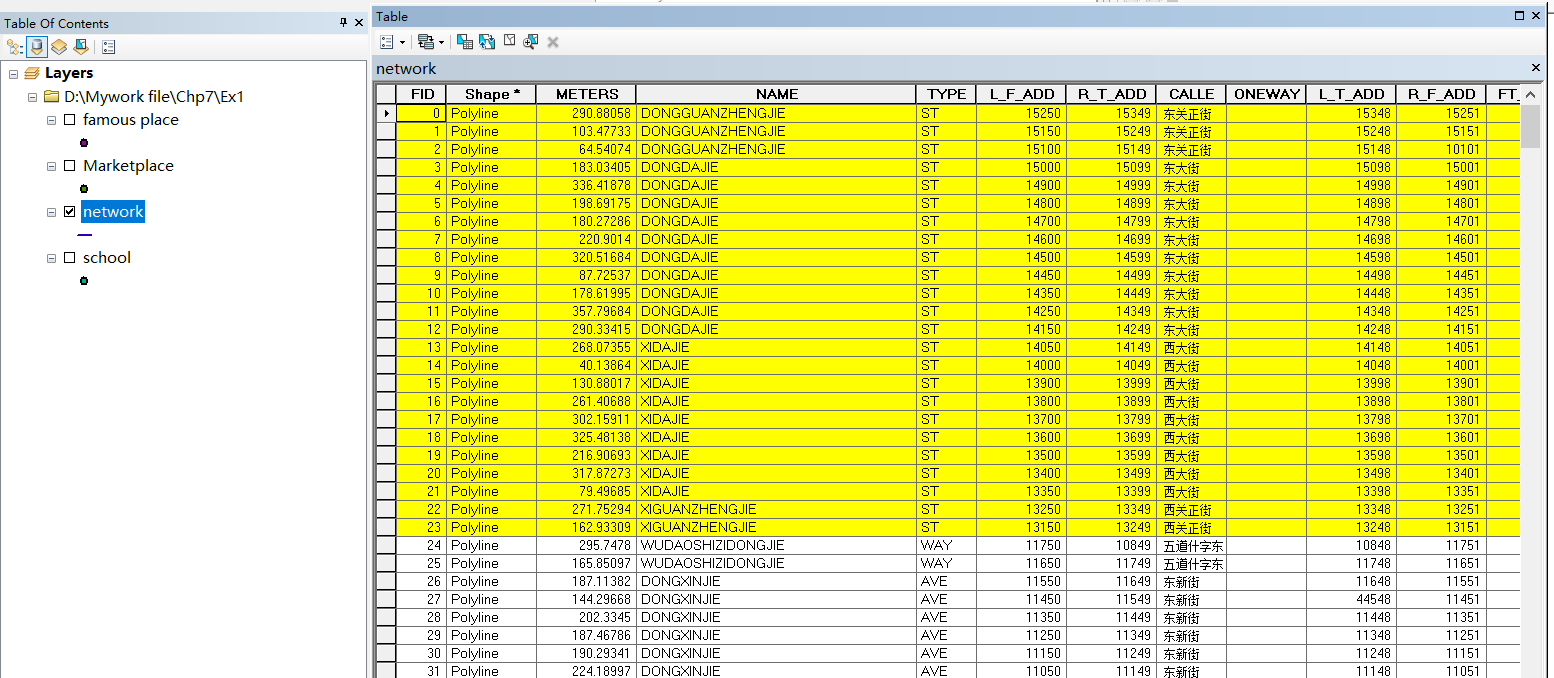Click the row selector for FID 24
The width and height of the screenshot is (1554, 678).
[x=386, y=545]
